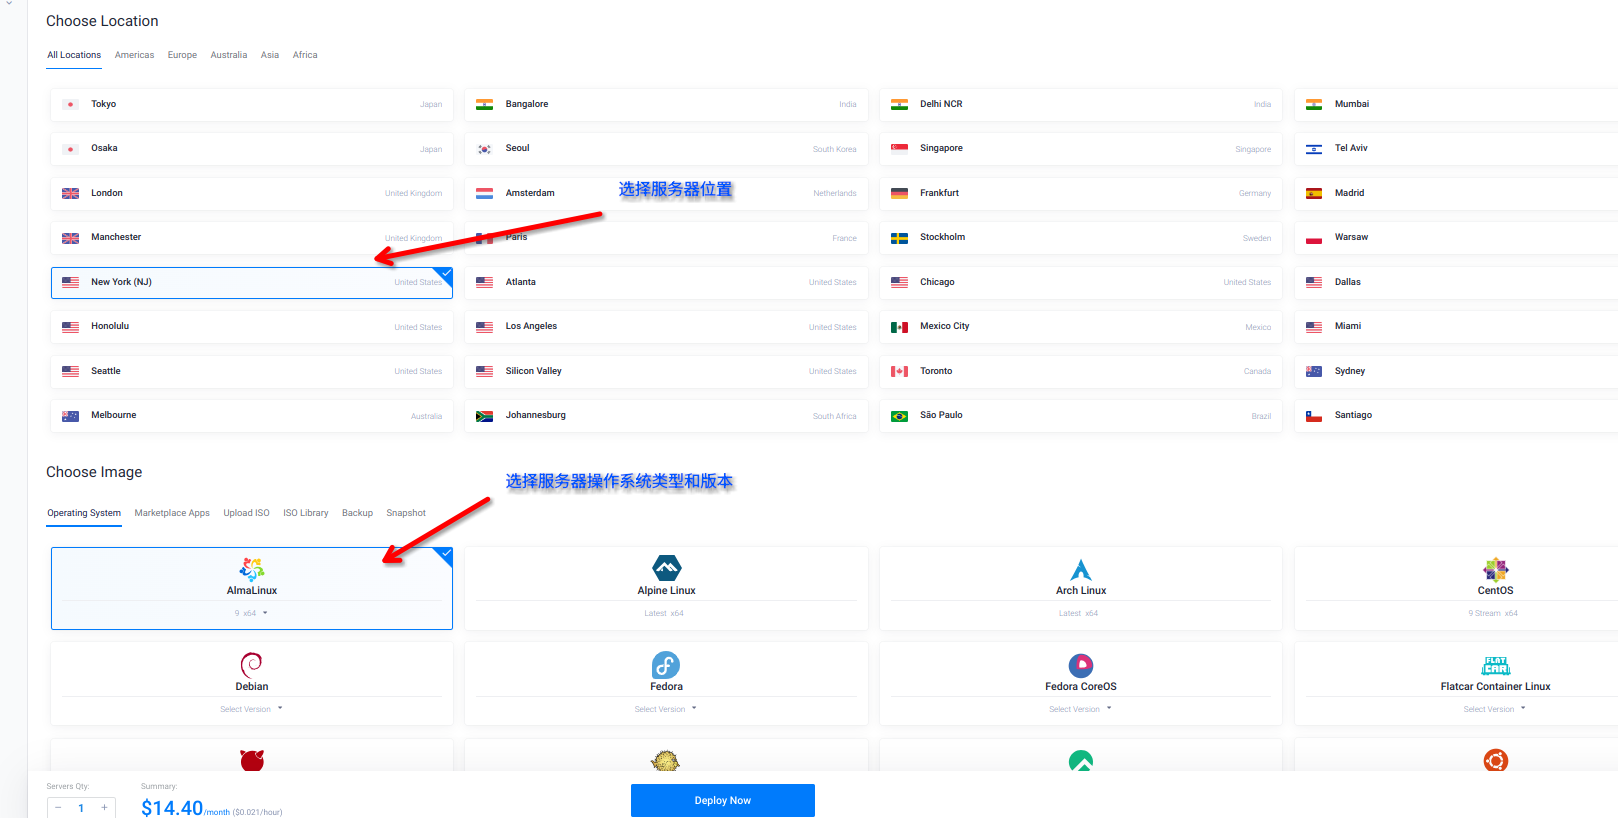Image resolution: width=1618 pixels, height=818 pixels.
Task: Click the Polish flag beside Warsaw
Action: coord(1314,238)
